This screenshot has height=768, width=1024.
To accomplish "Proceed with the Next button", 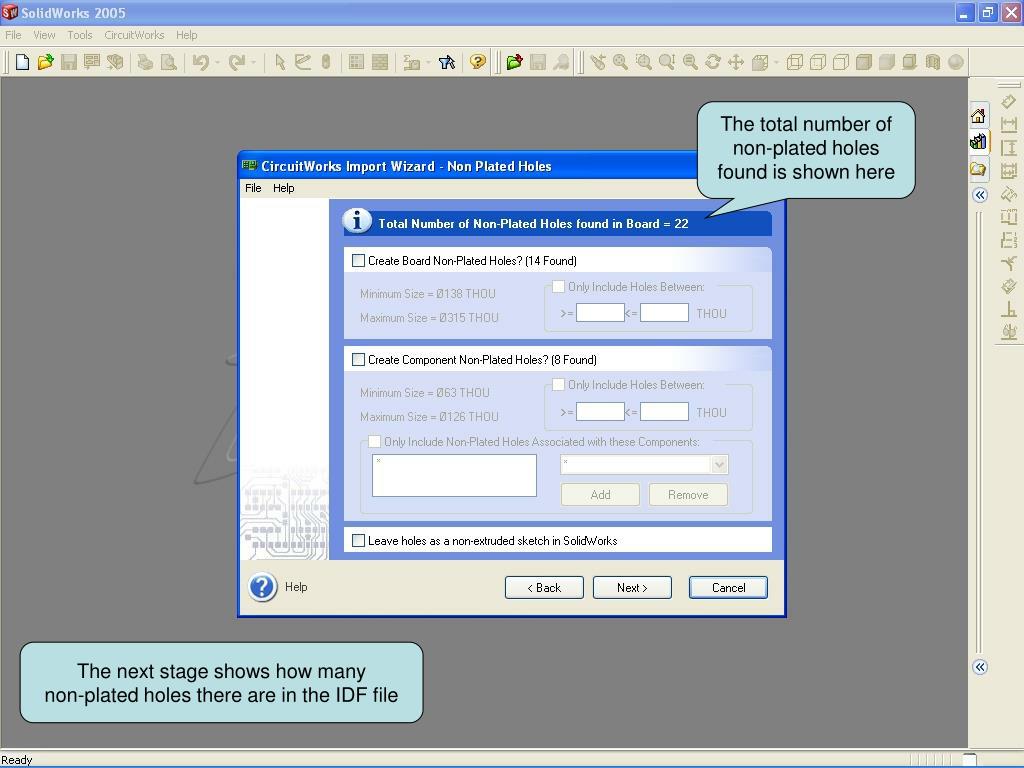I will 632,588.
